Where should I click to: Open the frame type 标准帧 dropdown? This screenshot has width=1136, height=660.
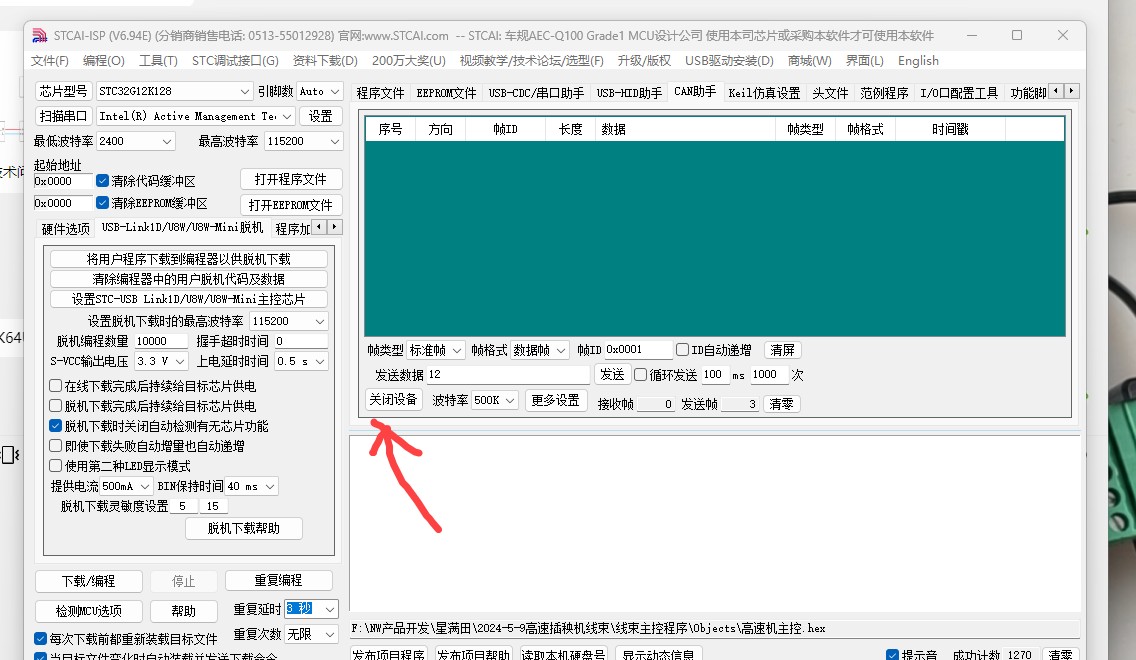coord(435,351)
